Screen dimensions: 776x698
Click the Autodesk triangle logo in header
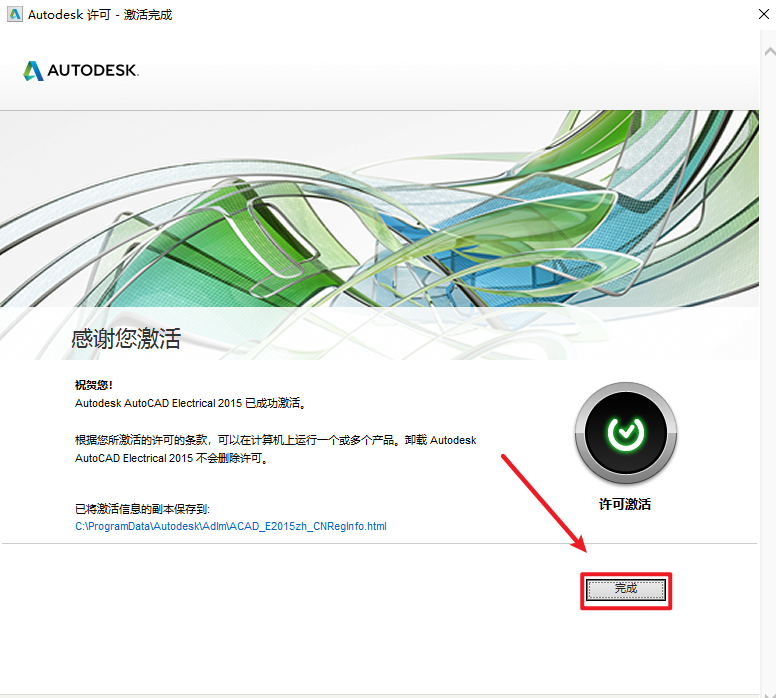tap(33, 71)
